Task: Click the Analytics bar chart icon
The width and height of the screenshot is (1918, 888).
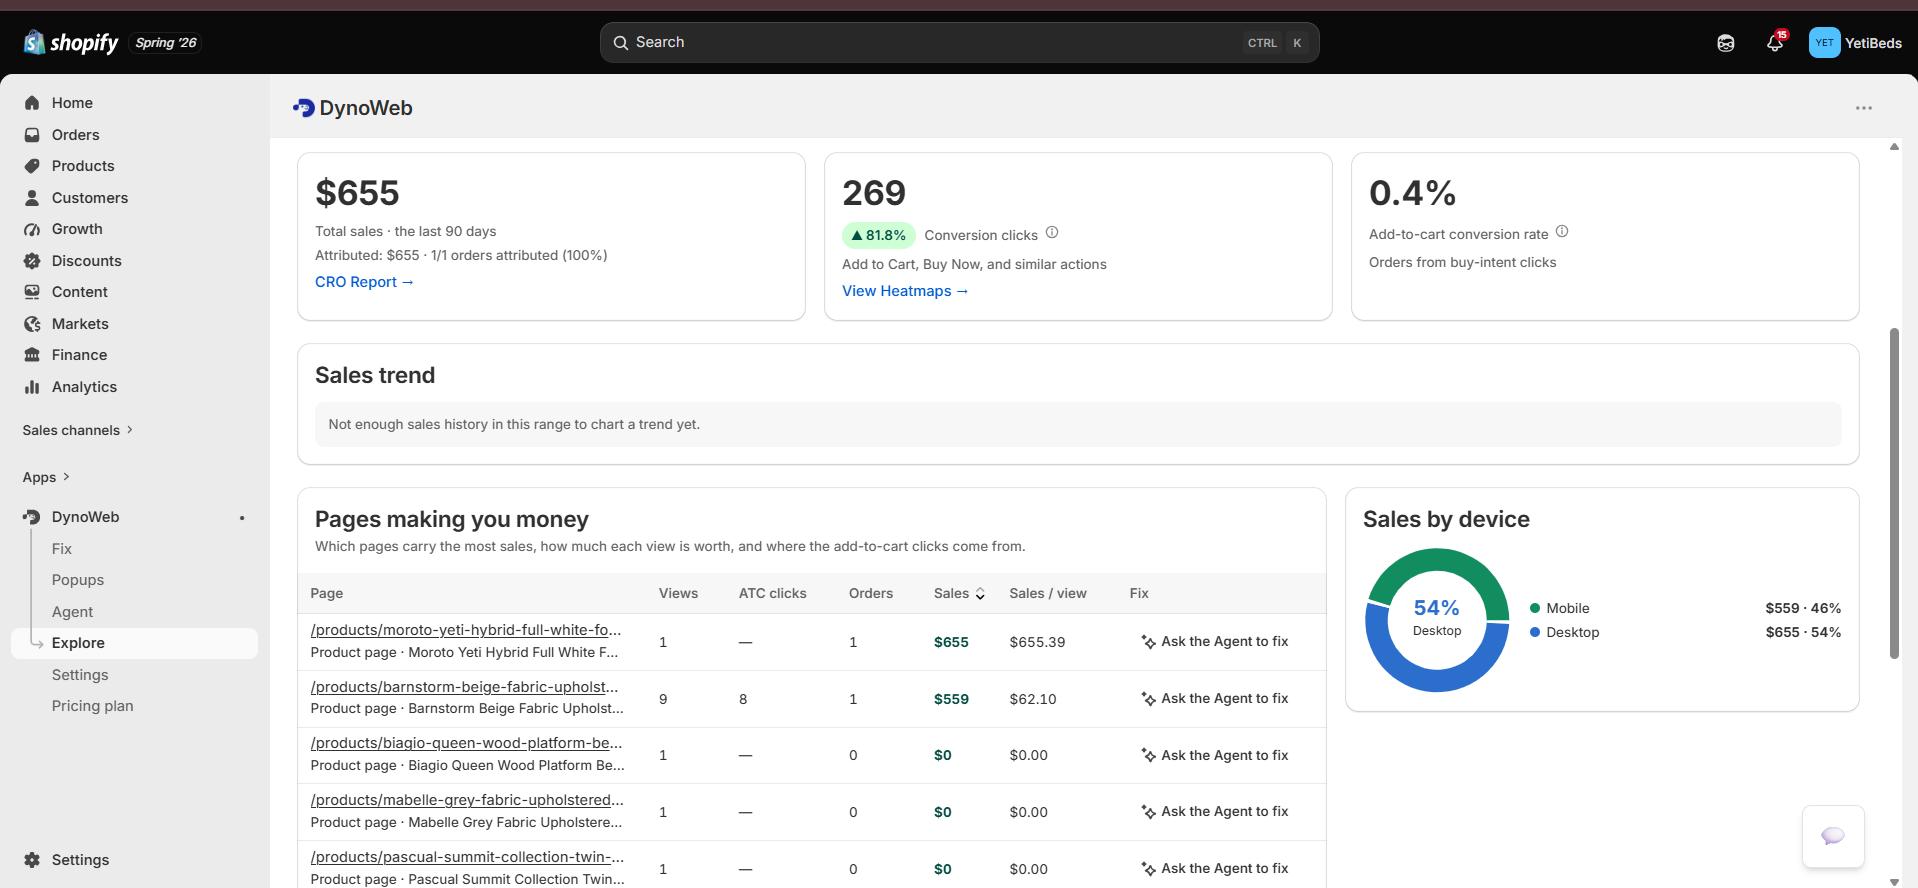Action: [32, 387]
